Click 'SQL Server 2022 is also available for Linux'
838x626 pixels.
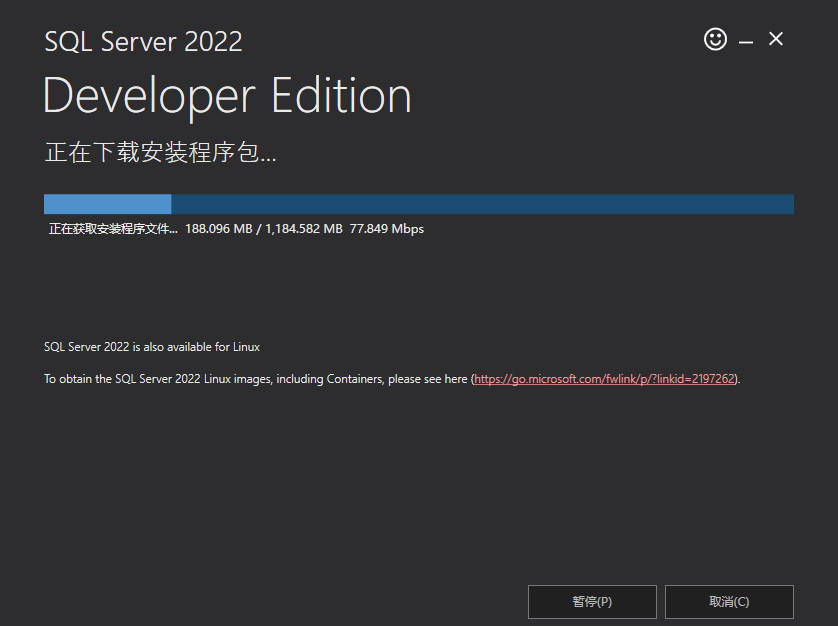pyautogui.click(x=152, y=347)
